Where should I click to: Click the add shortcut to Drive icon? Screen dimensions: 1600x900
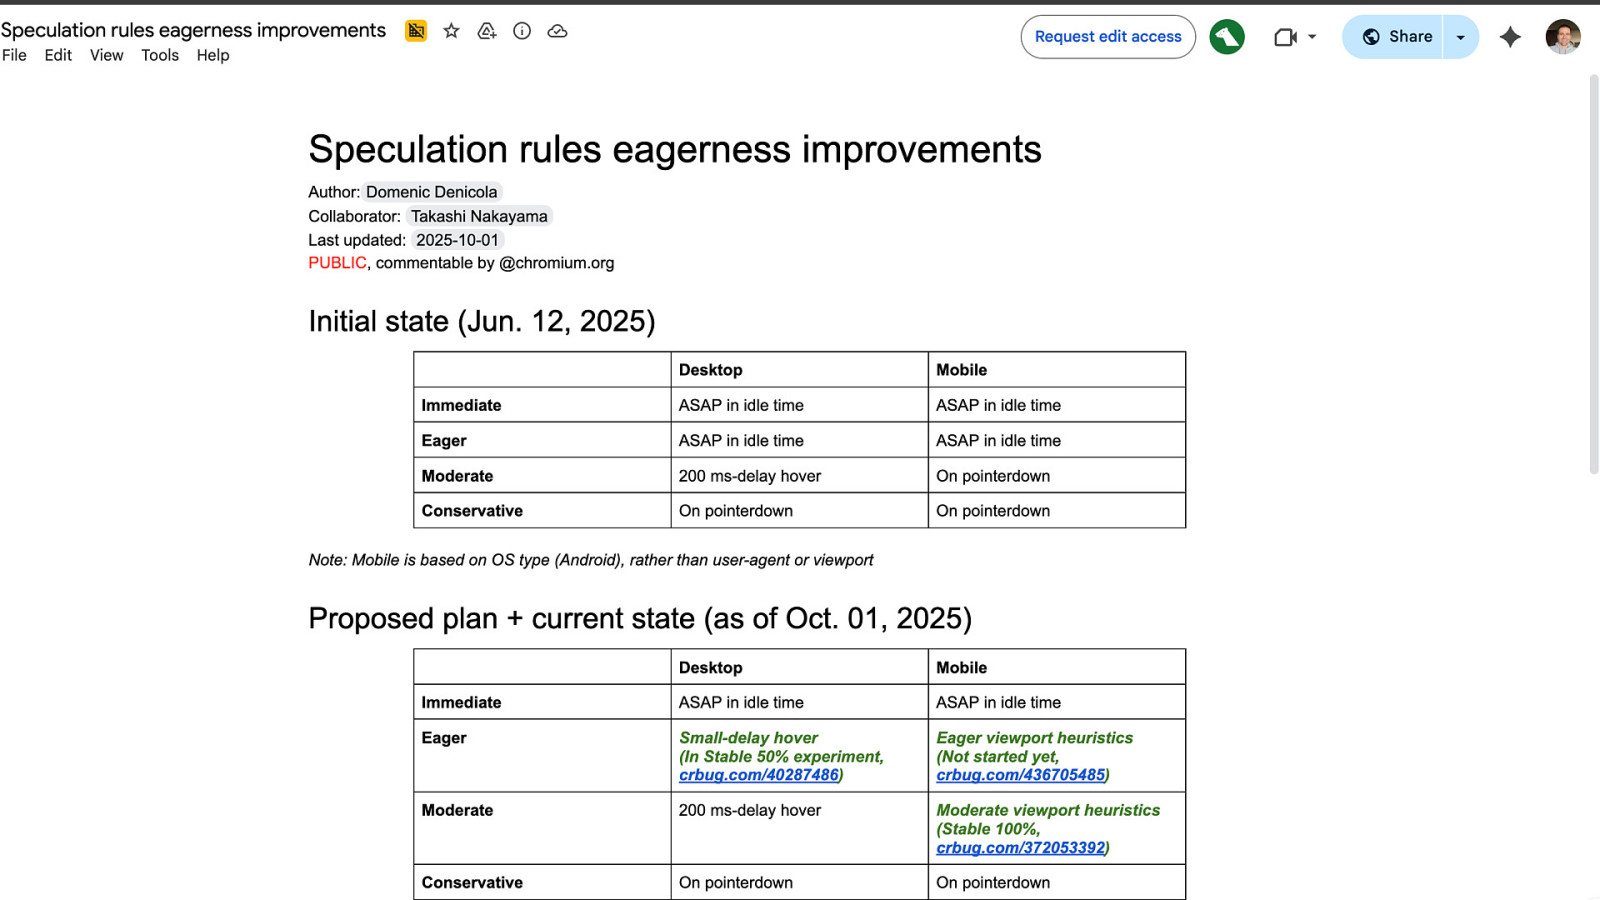click(487, 31)
